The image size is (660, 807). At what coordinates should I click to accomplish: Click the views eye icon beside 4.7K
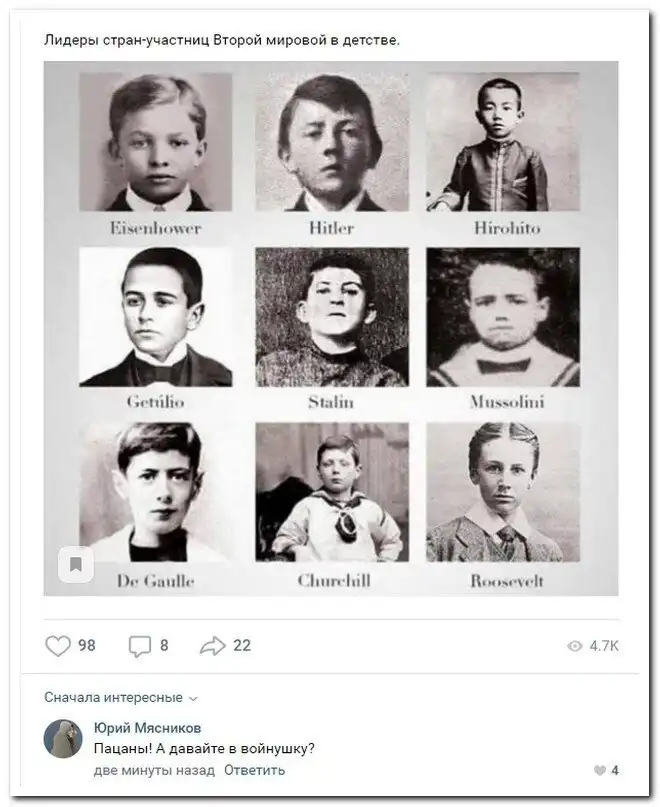coord(575,647)
